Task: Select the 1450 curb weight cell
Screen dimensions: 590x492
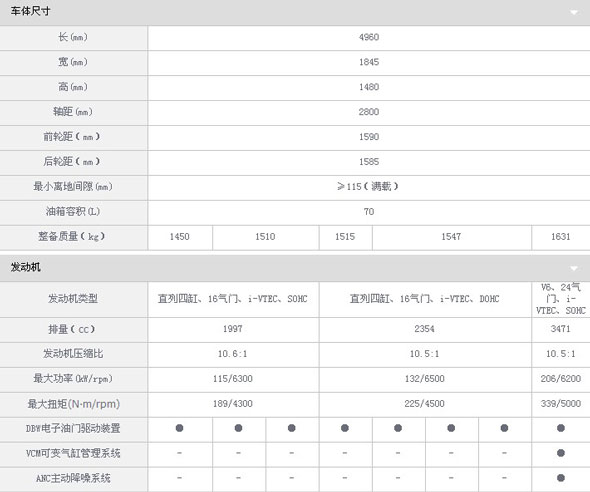Action: pyautogui.click(x=180, y=237)
